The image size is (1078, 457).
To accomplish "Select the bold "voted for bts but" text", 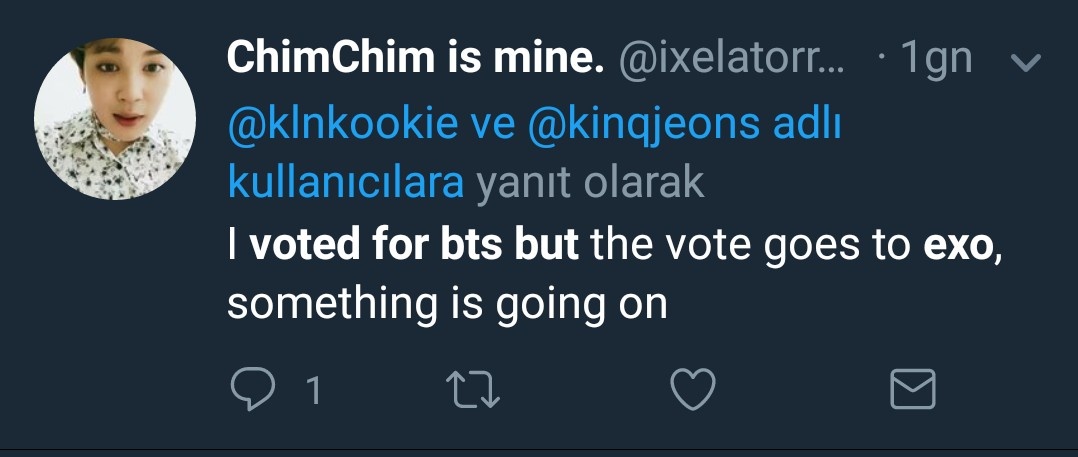I will (414, 244).
